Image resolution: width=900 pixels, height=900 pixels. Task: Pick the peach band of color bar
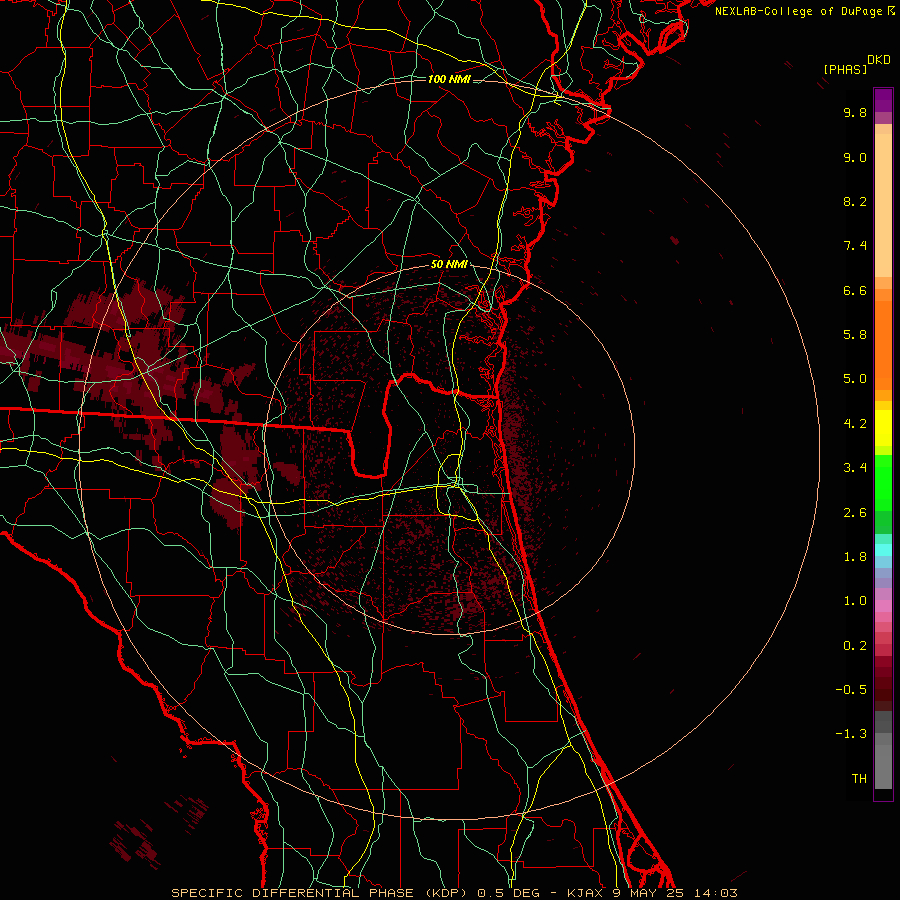883,201
